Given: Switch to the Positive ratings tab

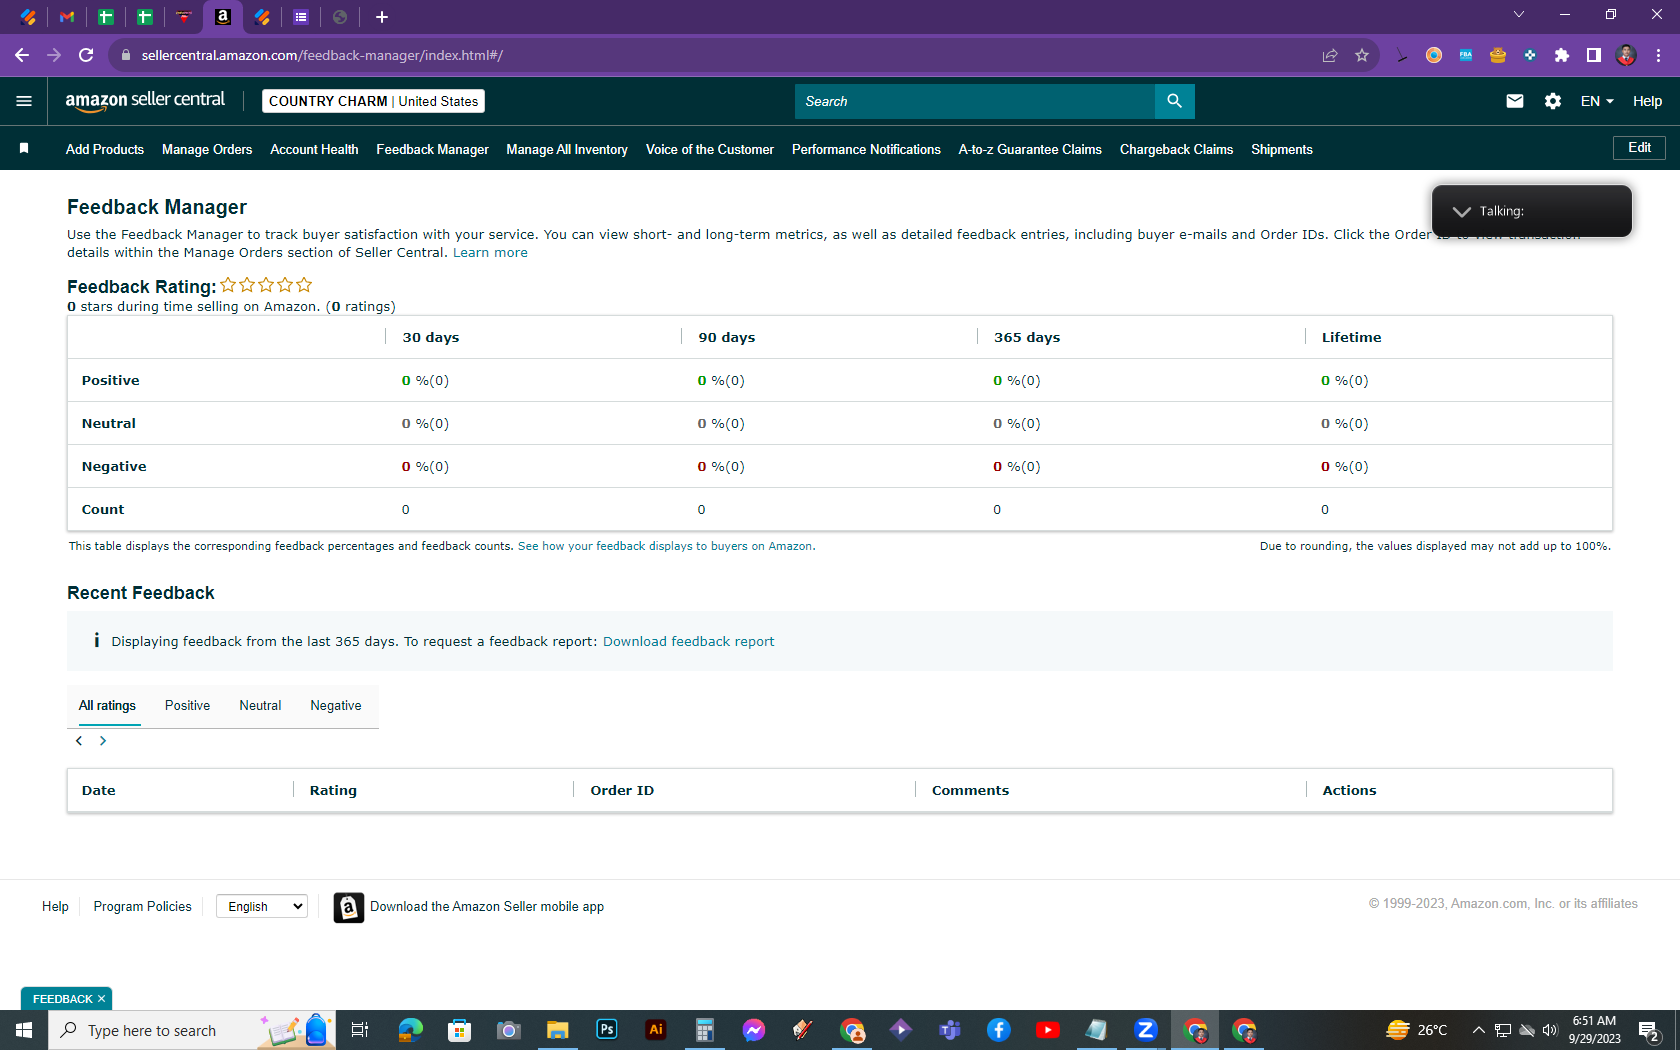Looking at the screenshot, I should tap(187, 706).
